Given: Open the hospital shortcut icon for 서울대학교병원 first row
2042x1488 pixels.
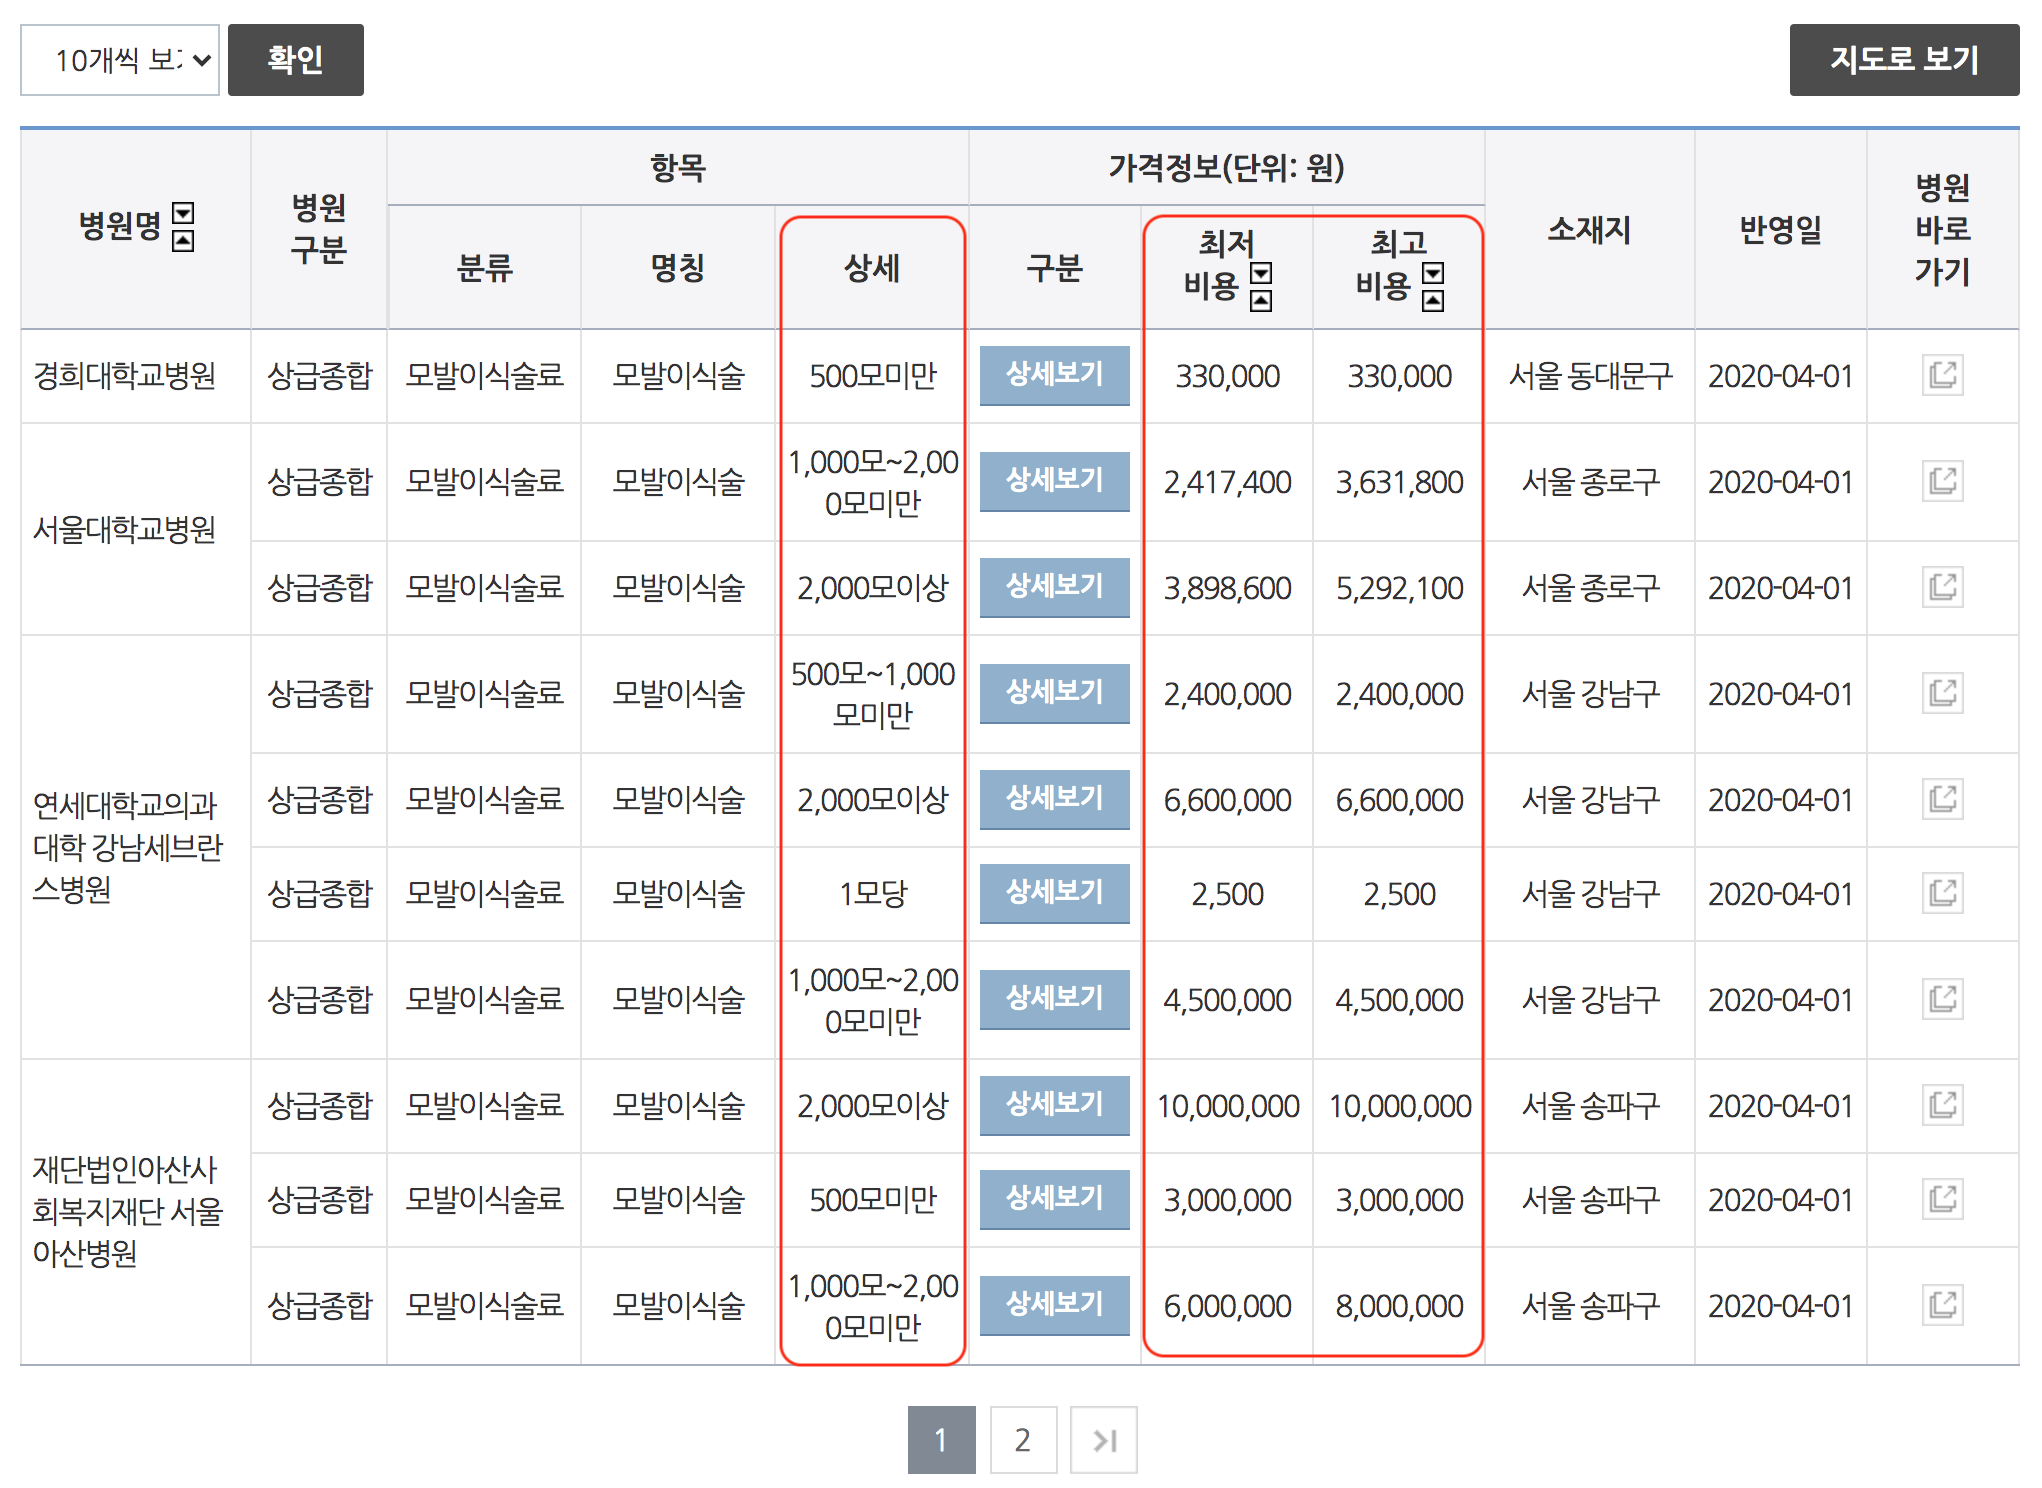Looking at the screenshot, I should (1944, 481).
